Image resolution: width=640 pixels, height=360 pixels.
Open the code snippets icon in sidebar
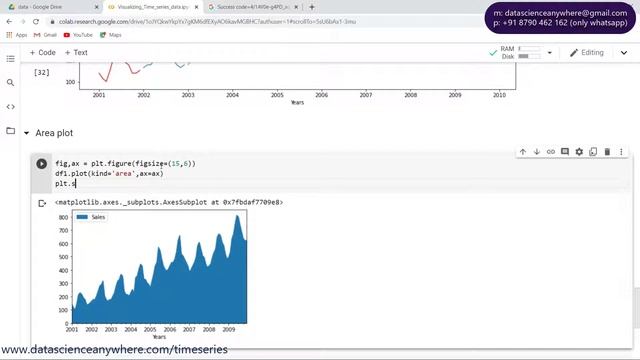[11, 107]
